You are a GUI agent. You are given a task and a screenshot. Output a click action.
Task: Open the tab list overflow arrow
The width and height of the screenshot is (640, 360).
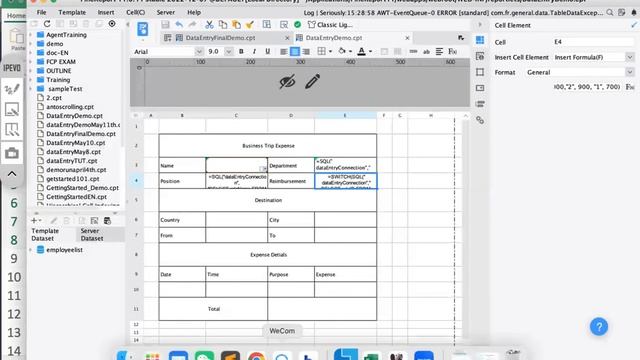pos(461,38)
